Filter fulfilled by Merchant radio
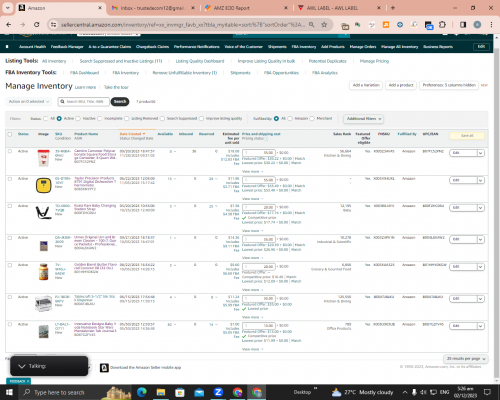This screenshot has height=400, width=500. click(312, 118)
